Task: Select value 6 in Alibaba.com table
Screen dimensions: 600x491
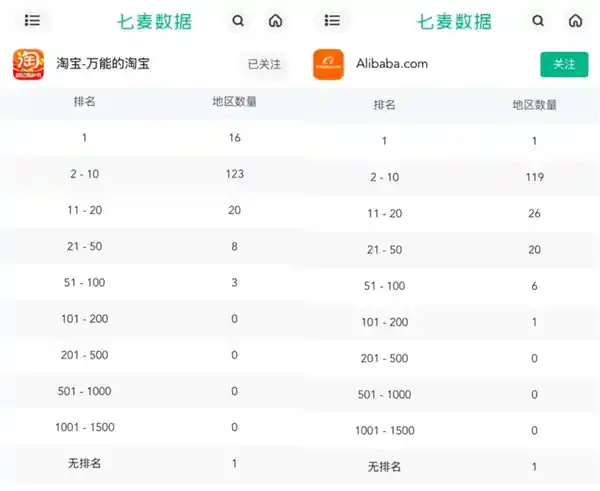Action: (535, 286)
